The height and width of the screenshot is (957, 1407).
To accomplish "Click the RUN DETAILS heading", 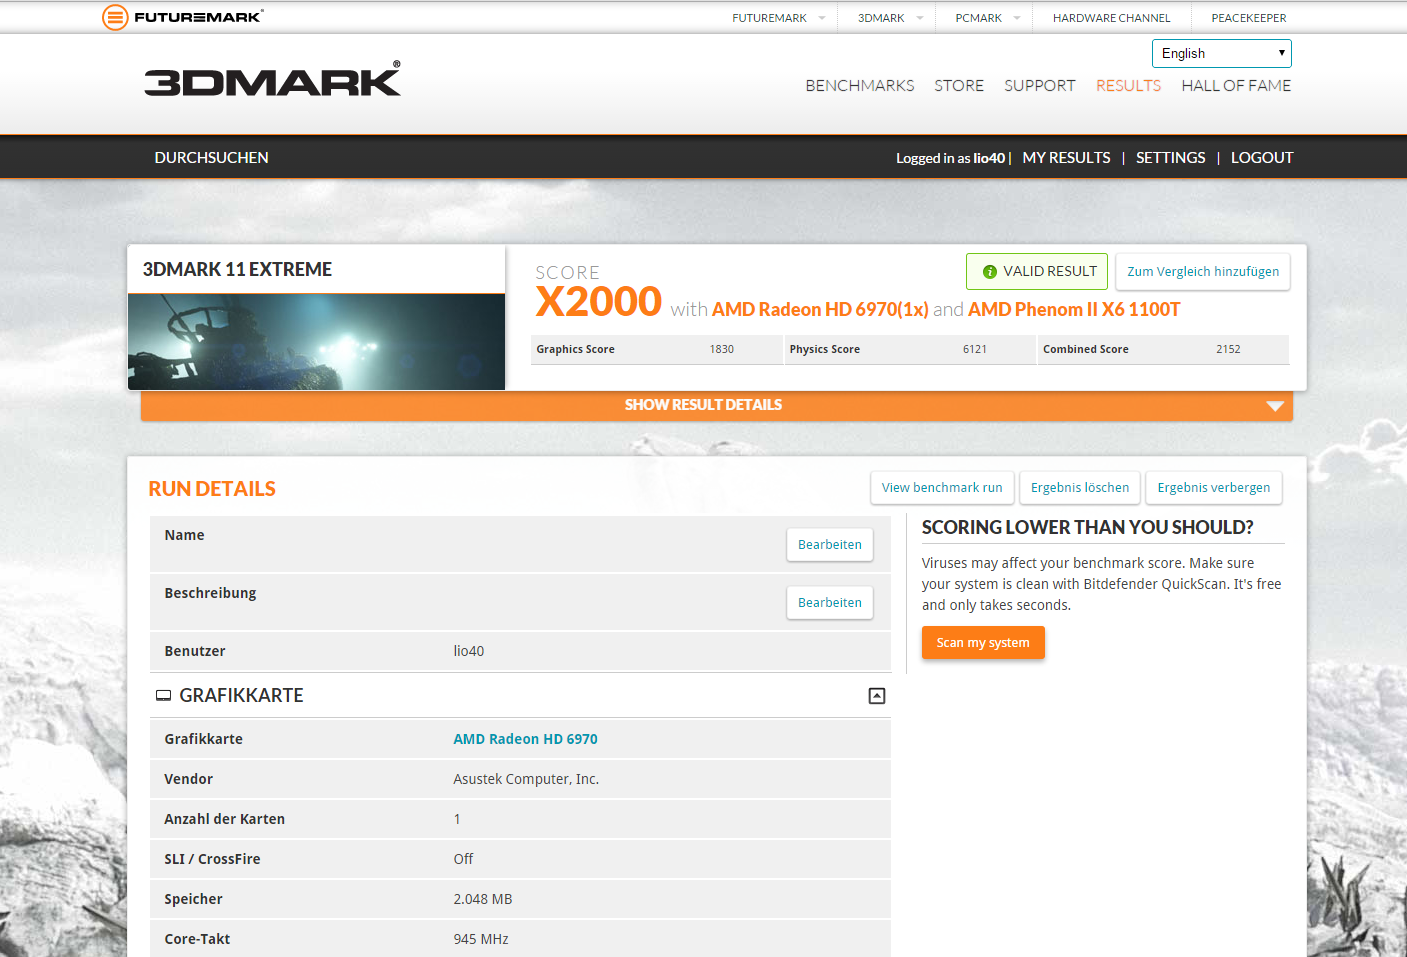I will click(212, 489).
